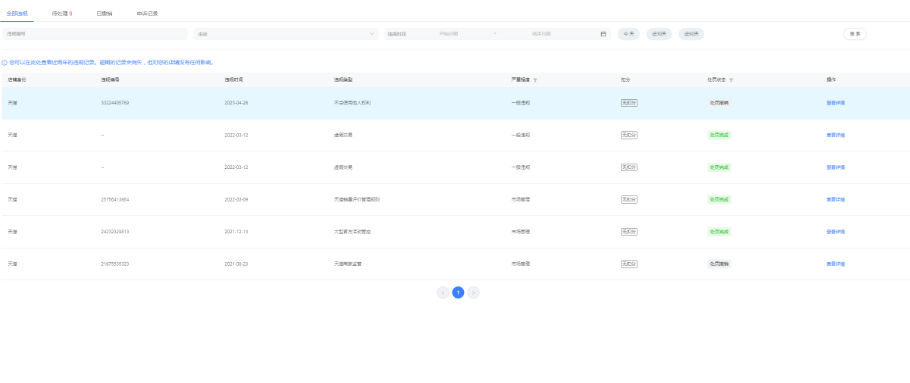Click the 无扣分 tag in 2021-08-23 row
Image resolution: width=910 pixels, height=383 pixels.
(629, 263)
